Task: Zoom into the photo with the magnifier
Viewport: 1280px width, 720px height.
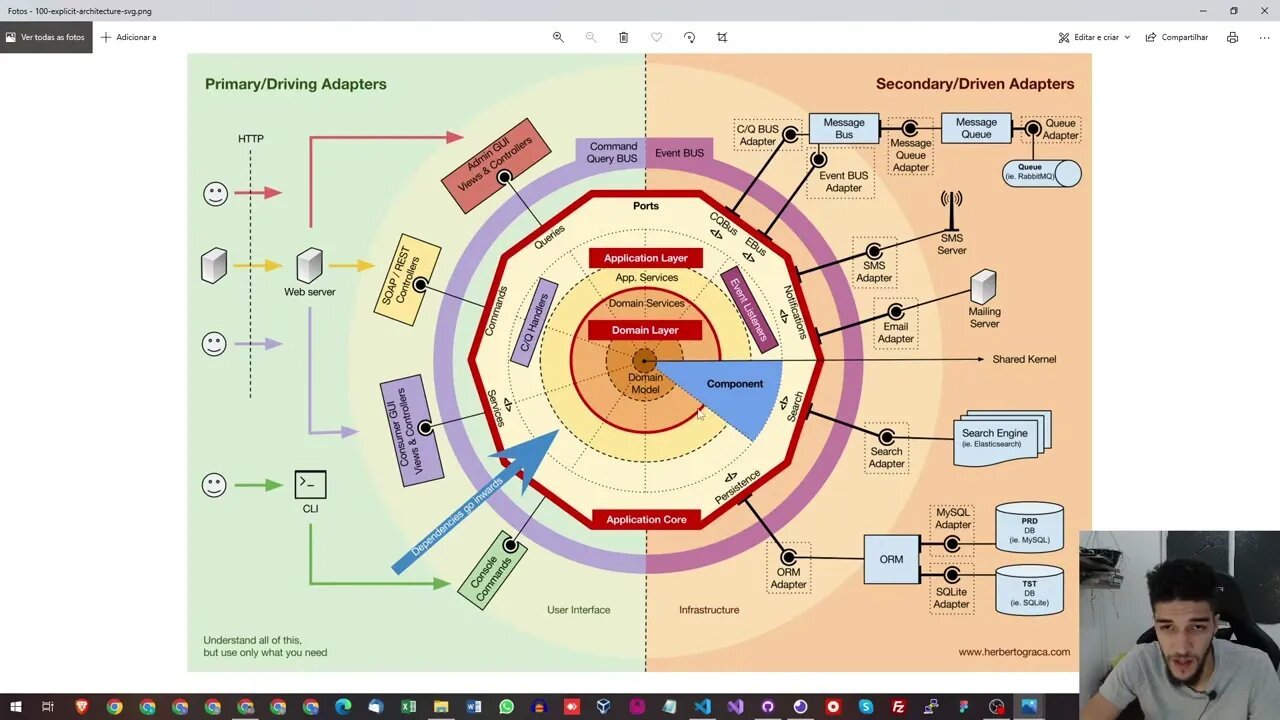Action: [x=558, y=37]
